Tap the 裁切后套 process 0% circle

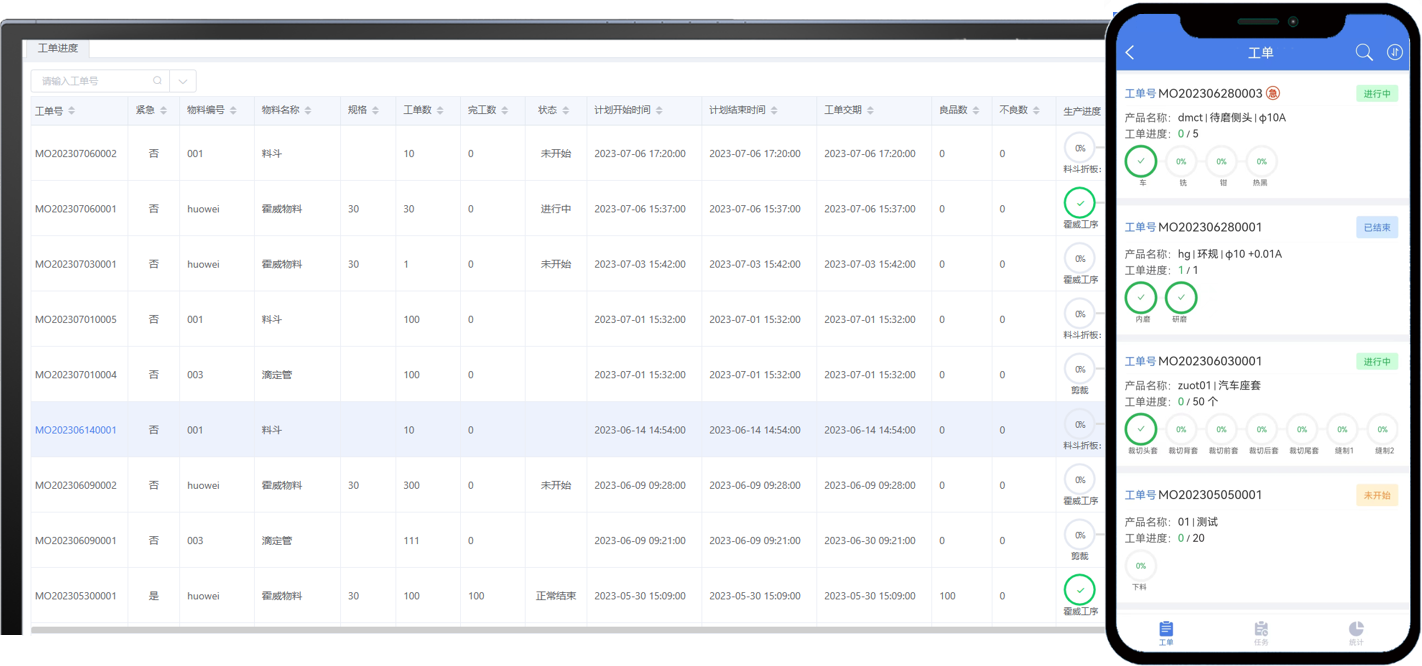coord(1262,429)
